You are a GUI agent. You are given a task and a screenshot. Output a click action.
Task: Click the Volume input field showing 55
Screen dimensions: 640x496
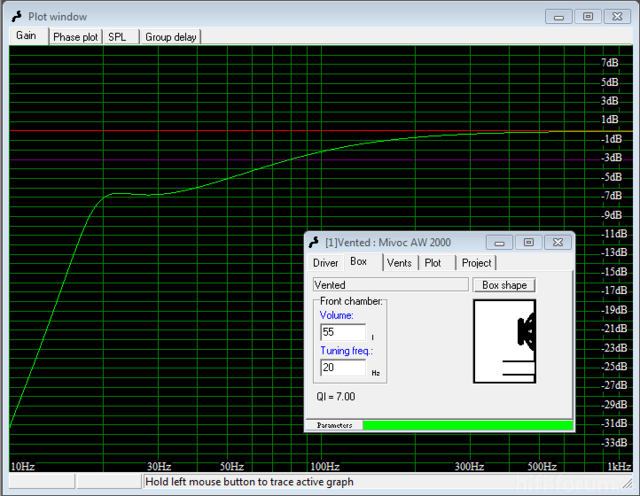[343, 332]
